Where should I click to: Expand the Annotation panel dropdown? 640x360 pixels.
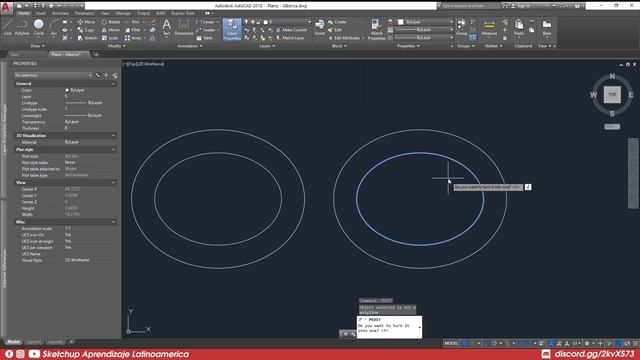[189, 46]
